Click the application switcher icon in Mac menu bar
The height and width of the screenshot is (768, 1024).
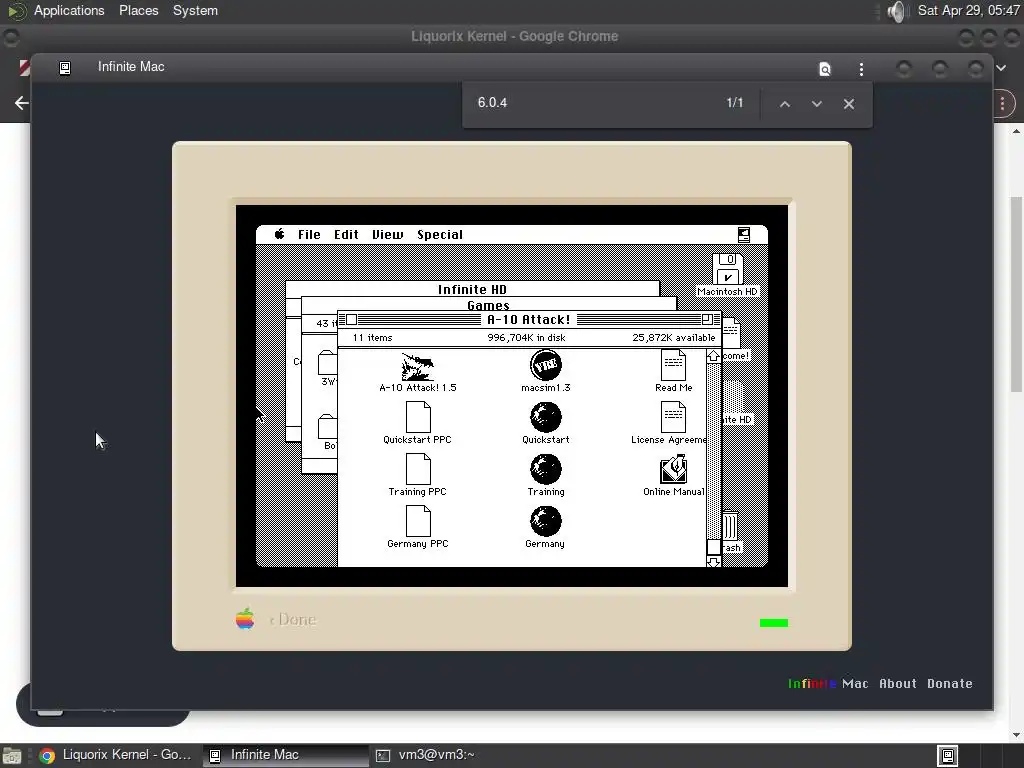point(744,234)
